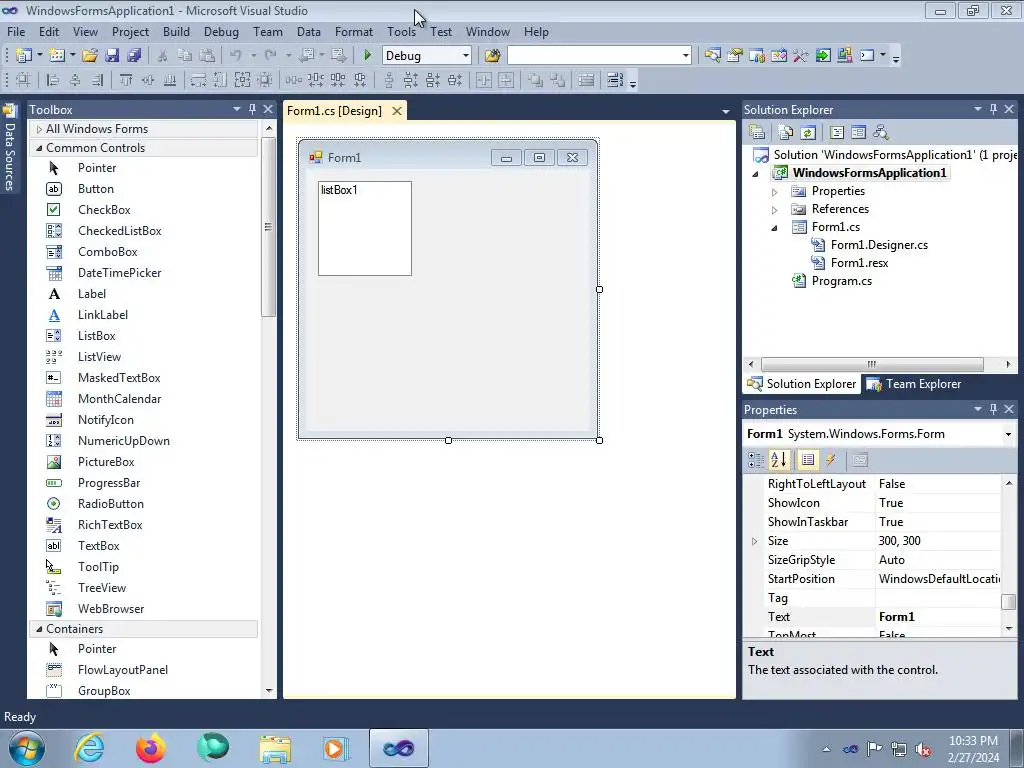This screenshot has height=768, width=1024.
Task: Open the Debug configuration dropdown
Action: click(x=466, y=56)
